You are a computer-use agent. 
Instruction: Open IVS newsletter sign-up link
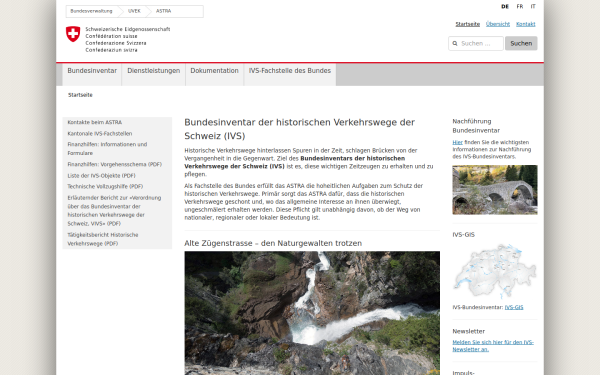[x=493, y=346]
